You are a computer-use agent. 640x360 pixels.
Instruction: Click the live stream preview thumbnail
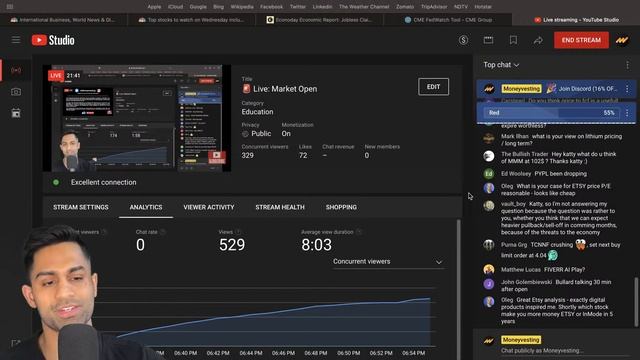[137, 118]
